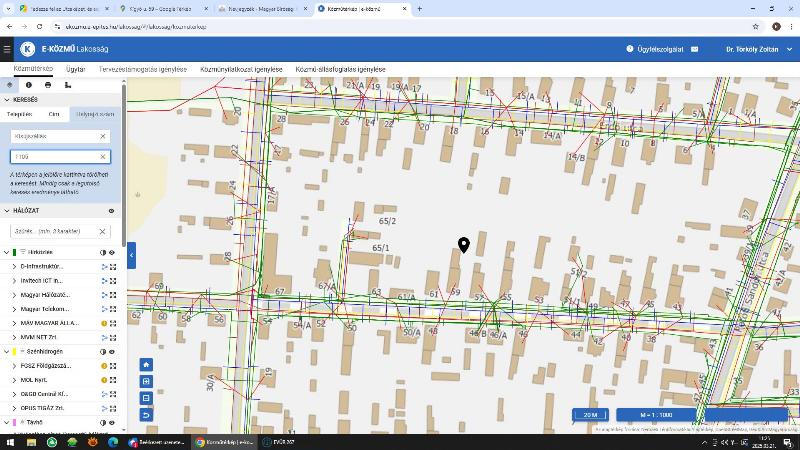Zoom to extent of Magyar Telekom layer
This screenshot has height=450, width=800.
tap(113, 309)
